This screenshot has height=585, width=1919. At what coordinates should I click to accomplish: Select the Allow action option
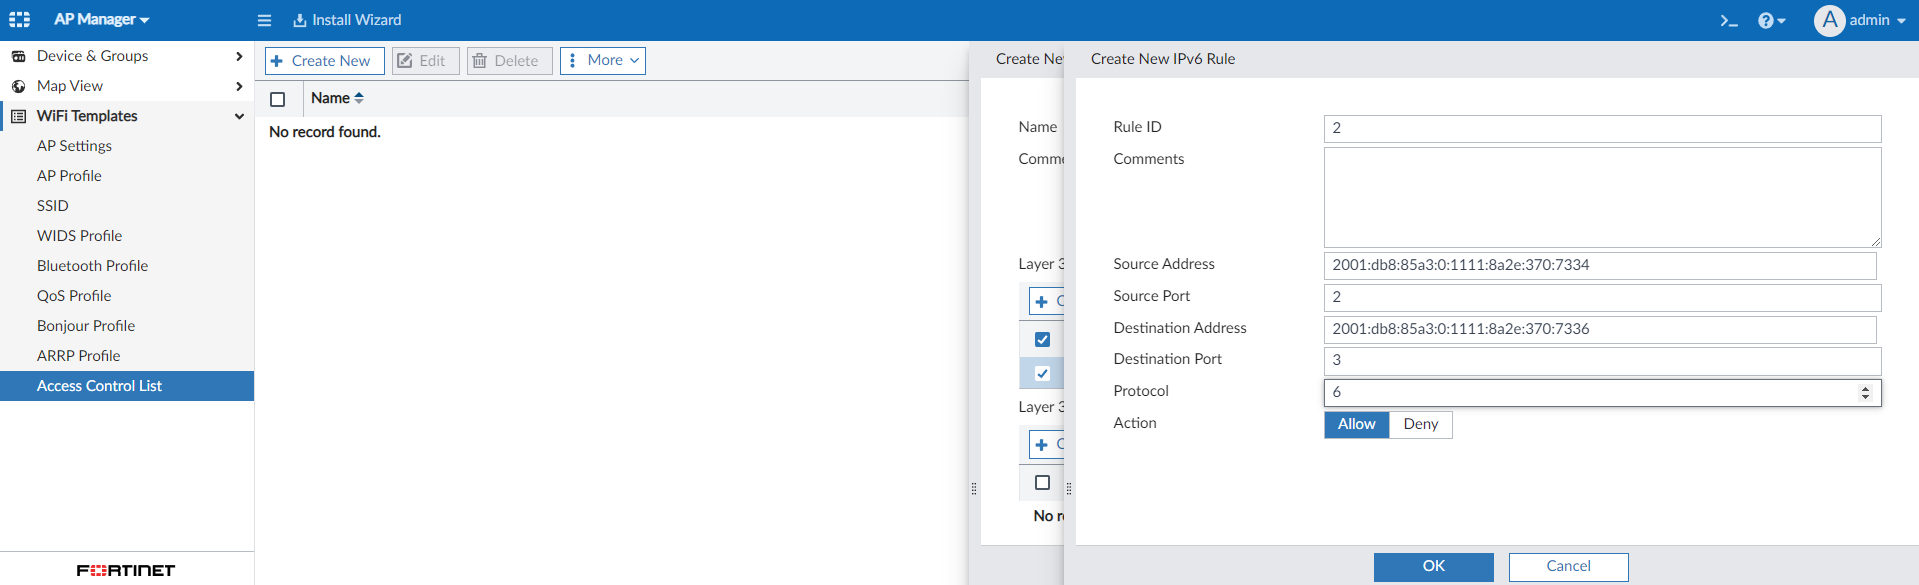click(1356, 424)
